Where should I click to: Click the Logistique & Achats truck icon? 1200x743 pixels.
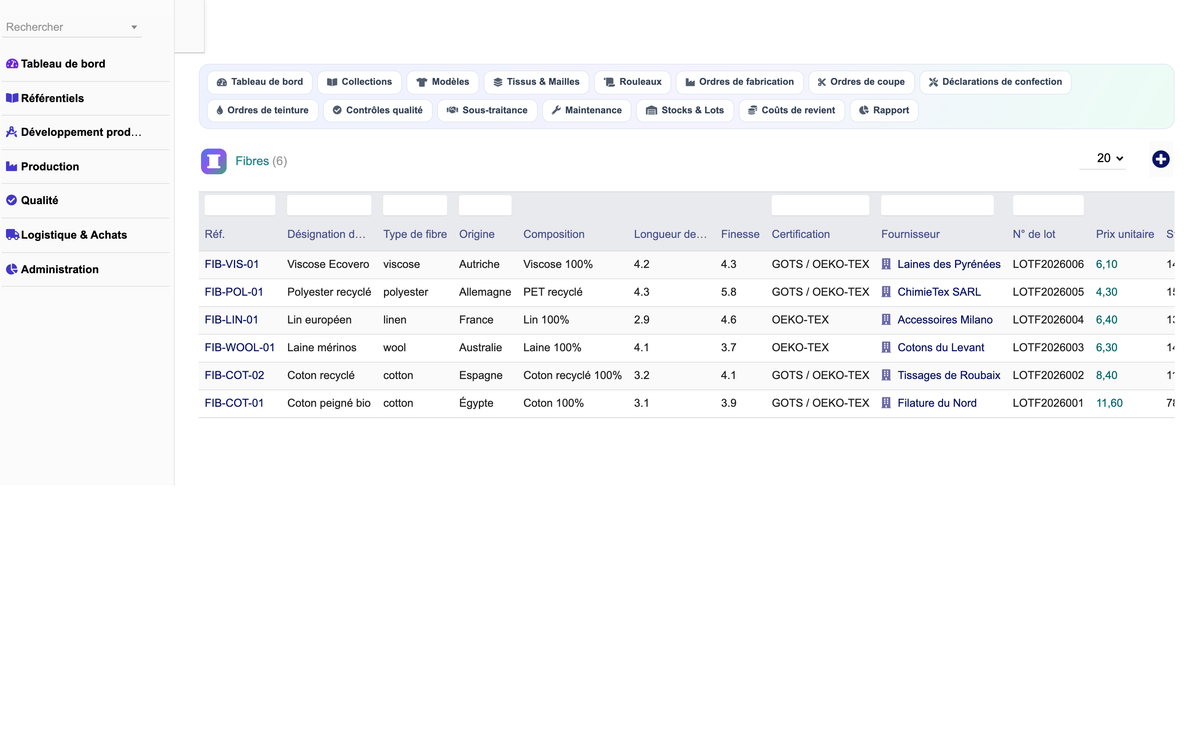pos(12,235)
